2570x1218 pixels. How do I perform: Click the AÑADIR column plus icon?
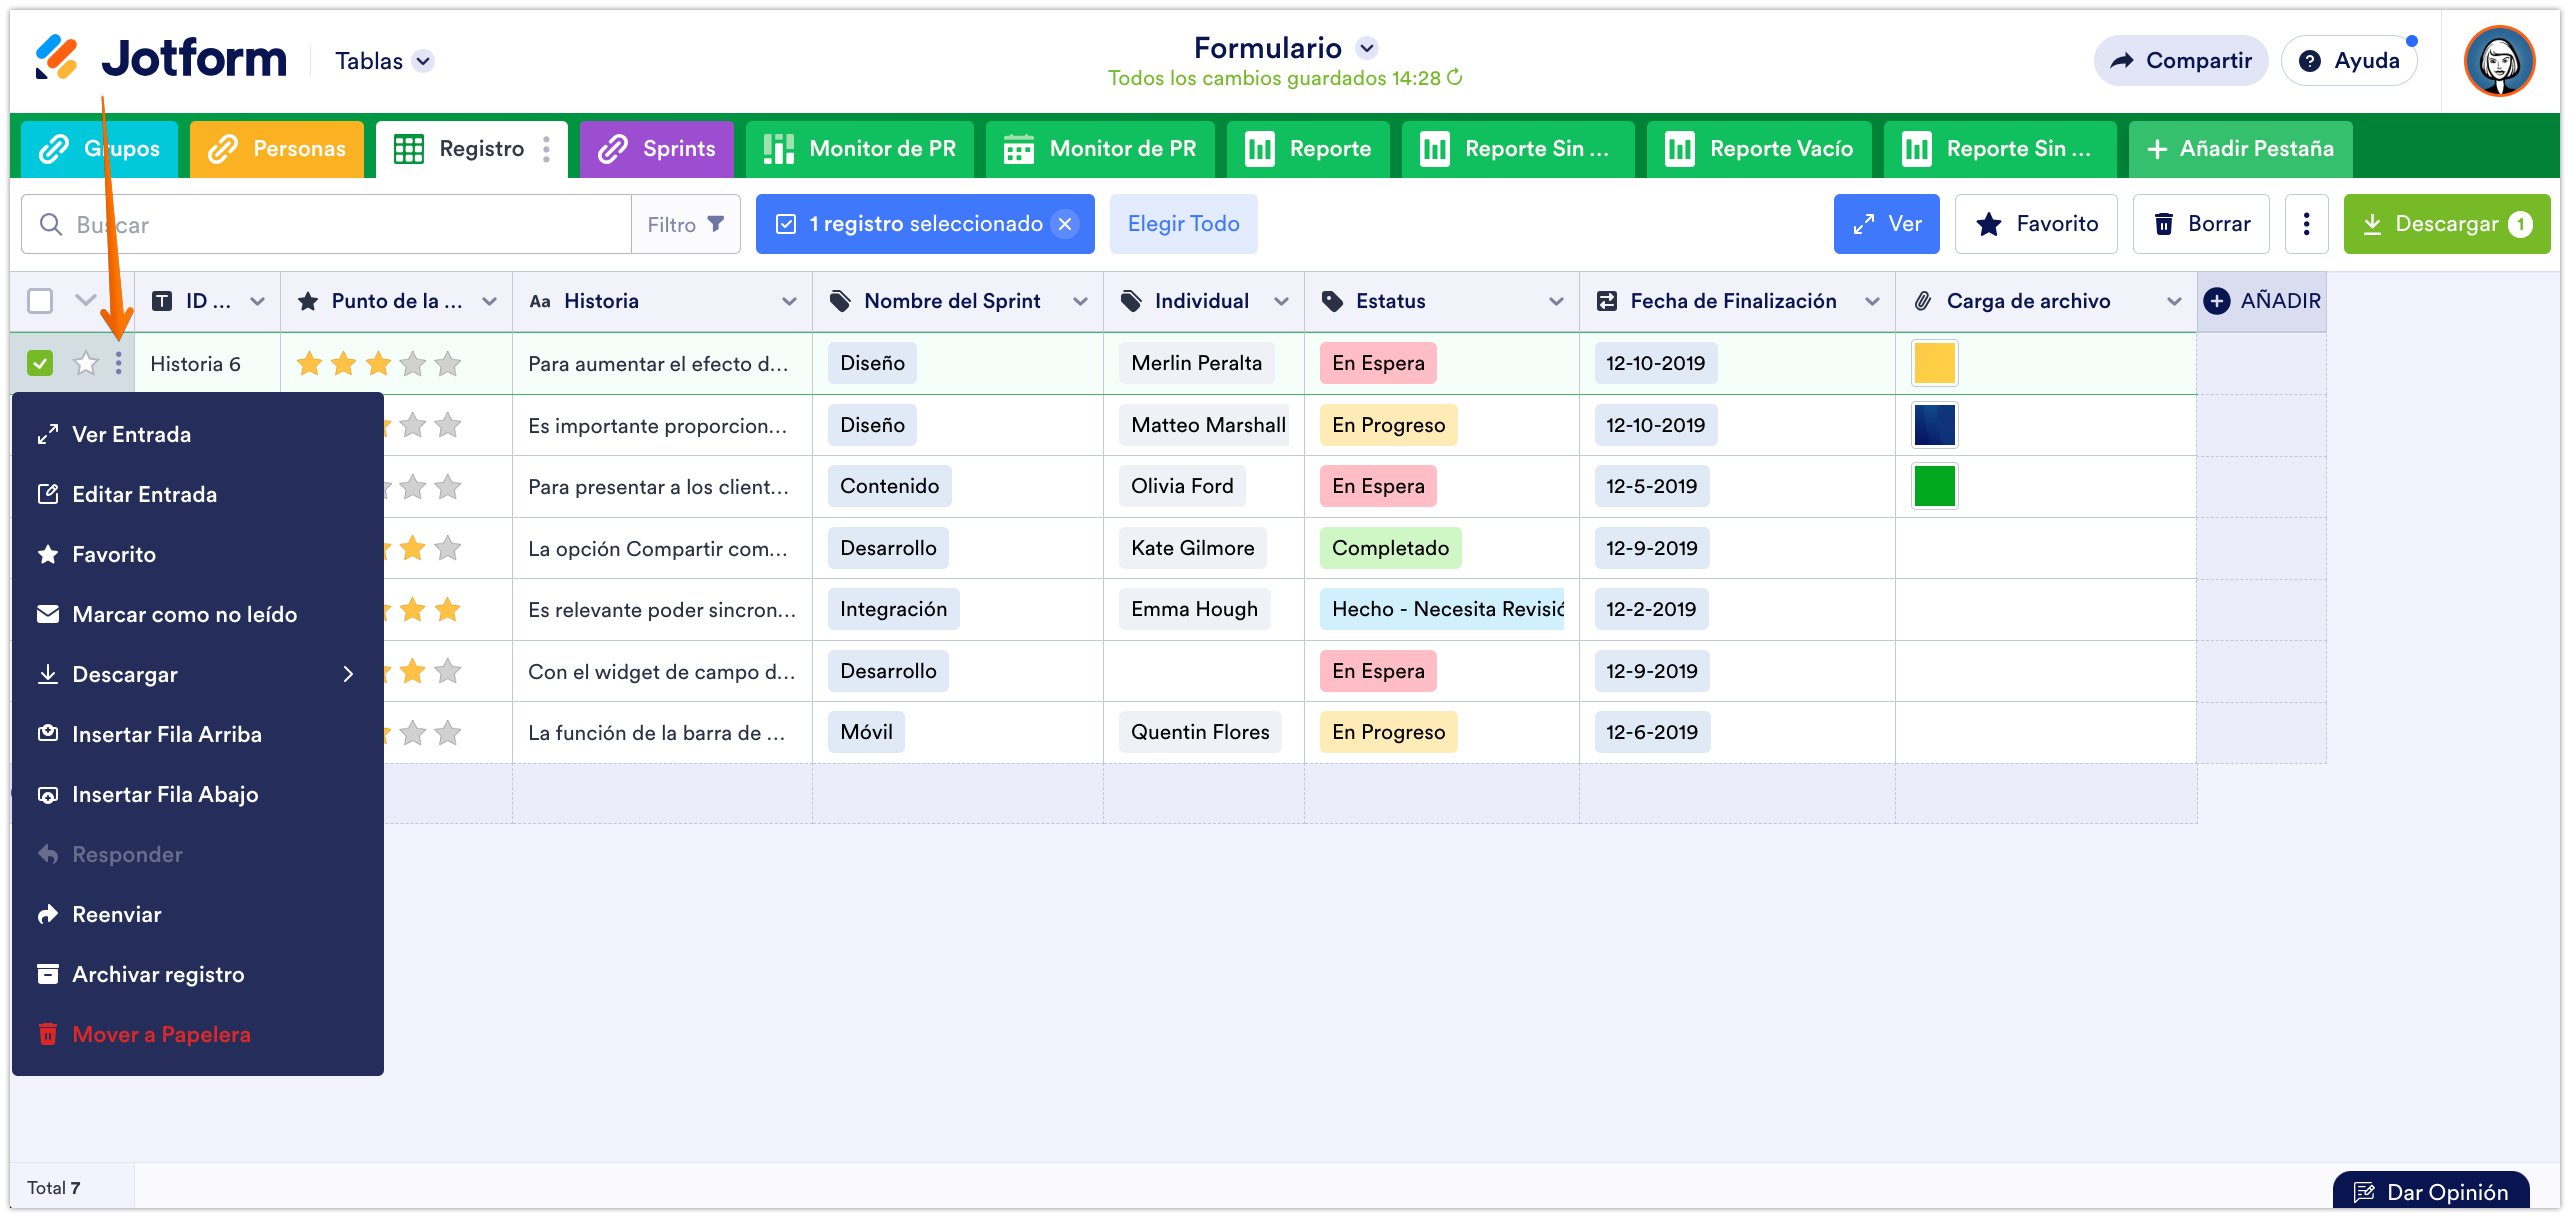pos(2217,301)
